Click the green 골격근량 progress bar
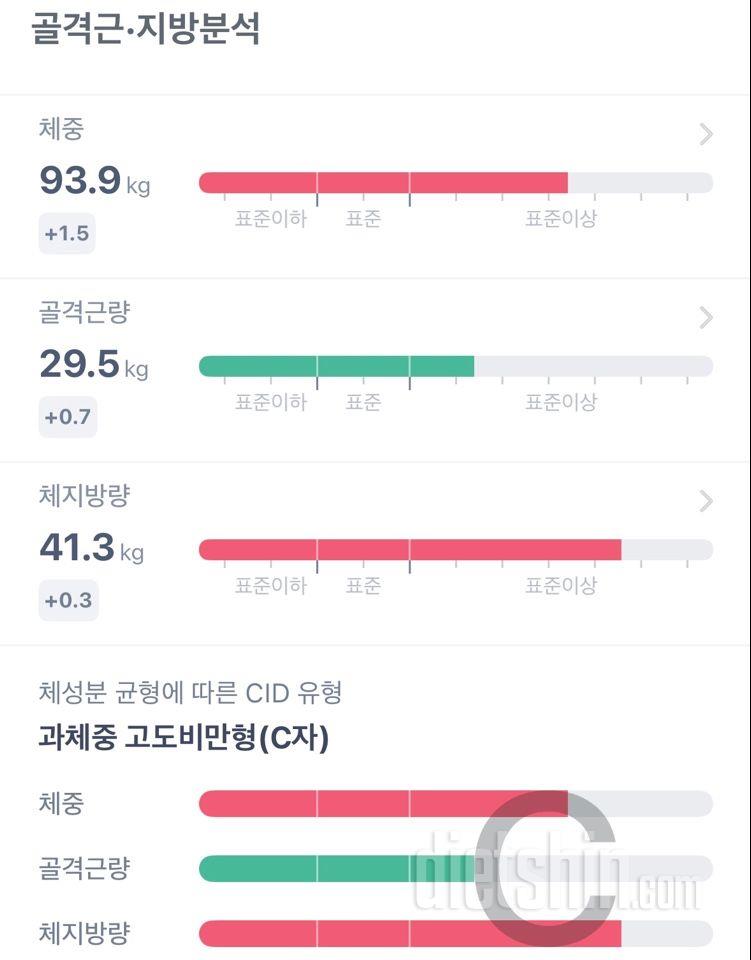The image size is (751, 960). point(336,366)
